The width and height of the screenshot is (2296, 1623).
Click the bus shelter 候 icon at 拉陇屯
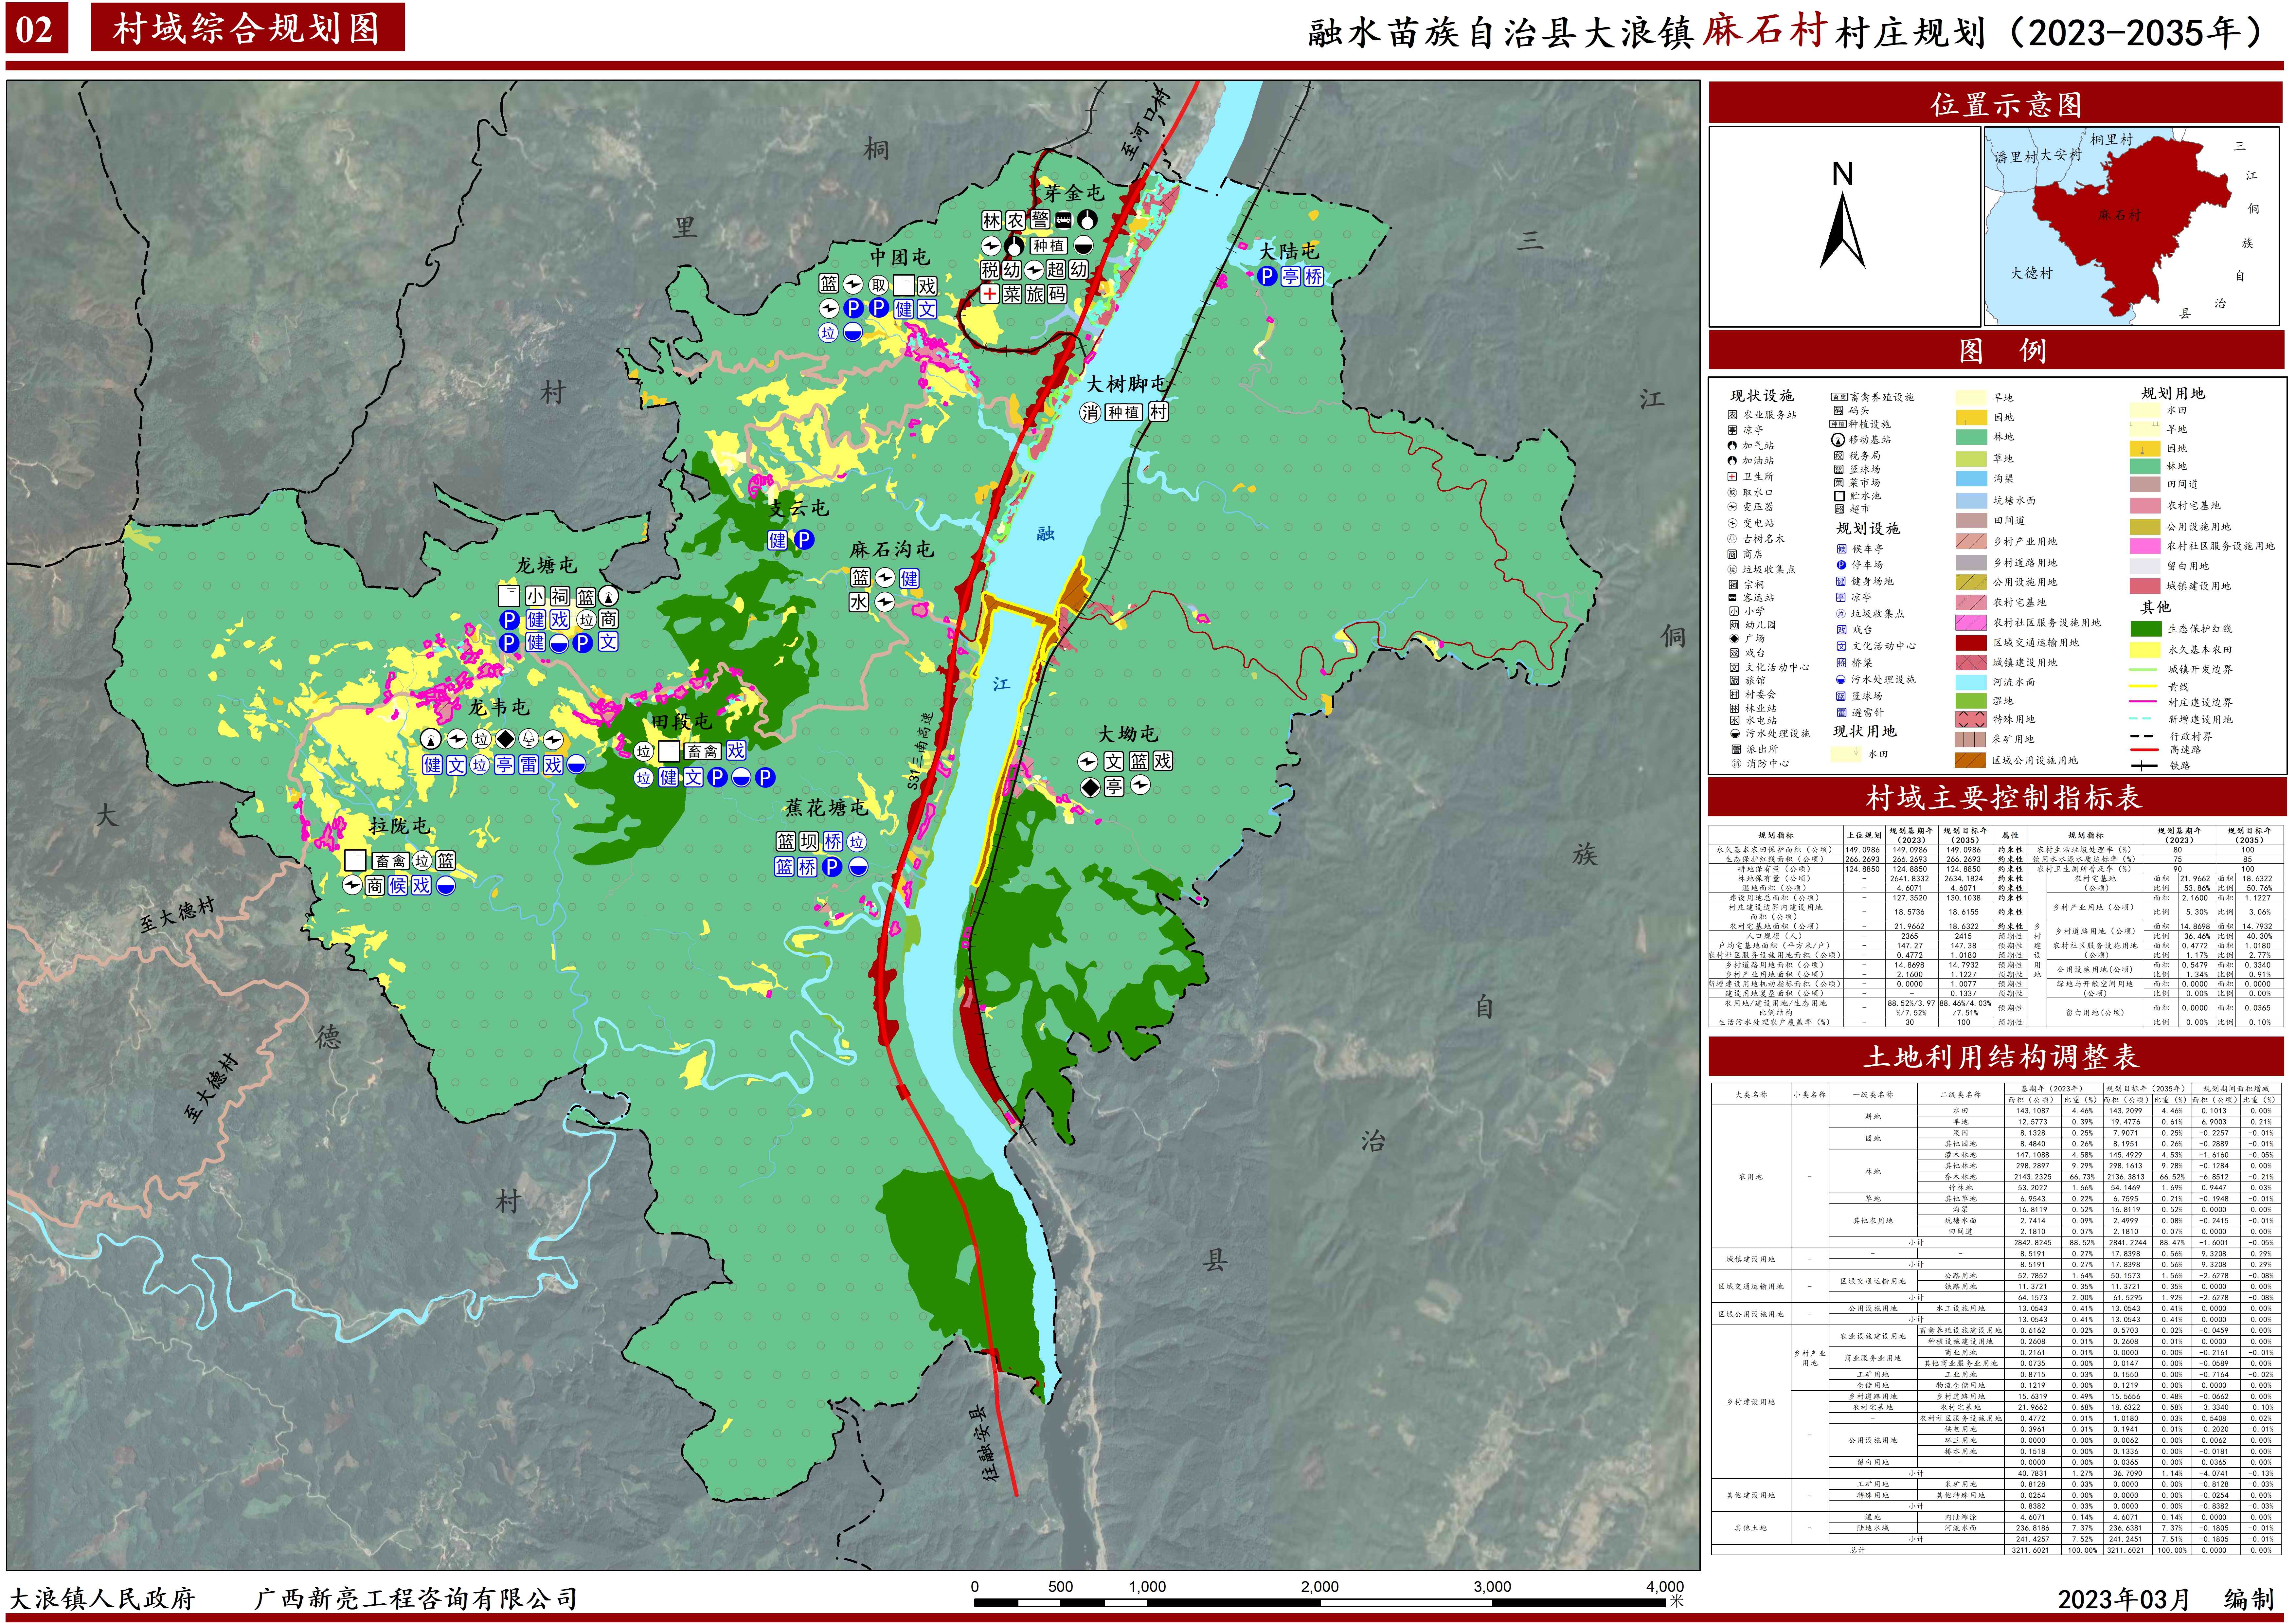(x=398, y=886)
